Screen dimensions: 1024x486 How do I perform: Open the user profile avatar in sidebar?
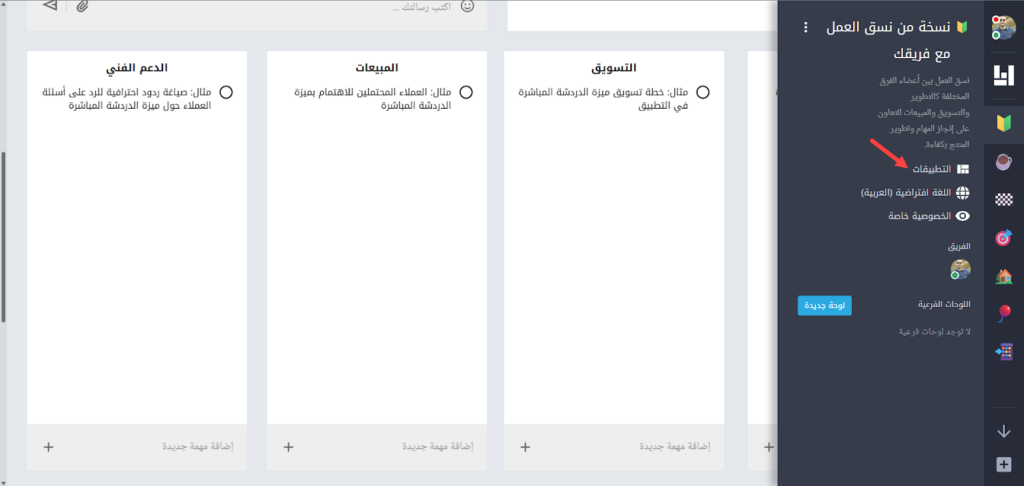[x=1003, y=27]
